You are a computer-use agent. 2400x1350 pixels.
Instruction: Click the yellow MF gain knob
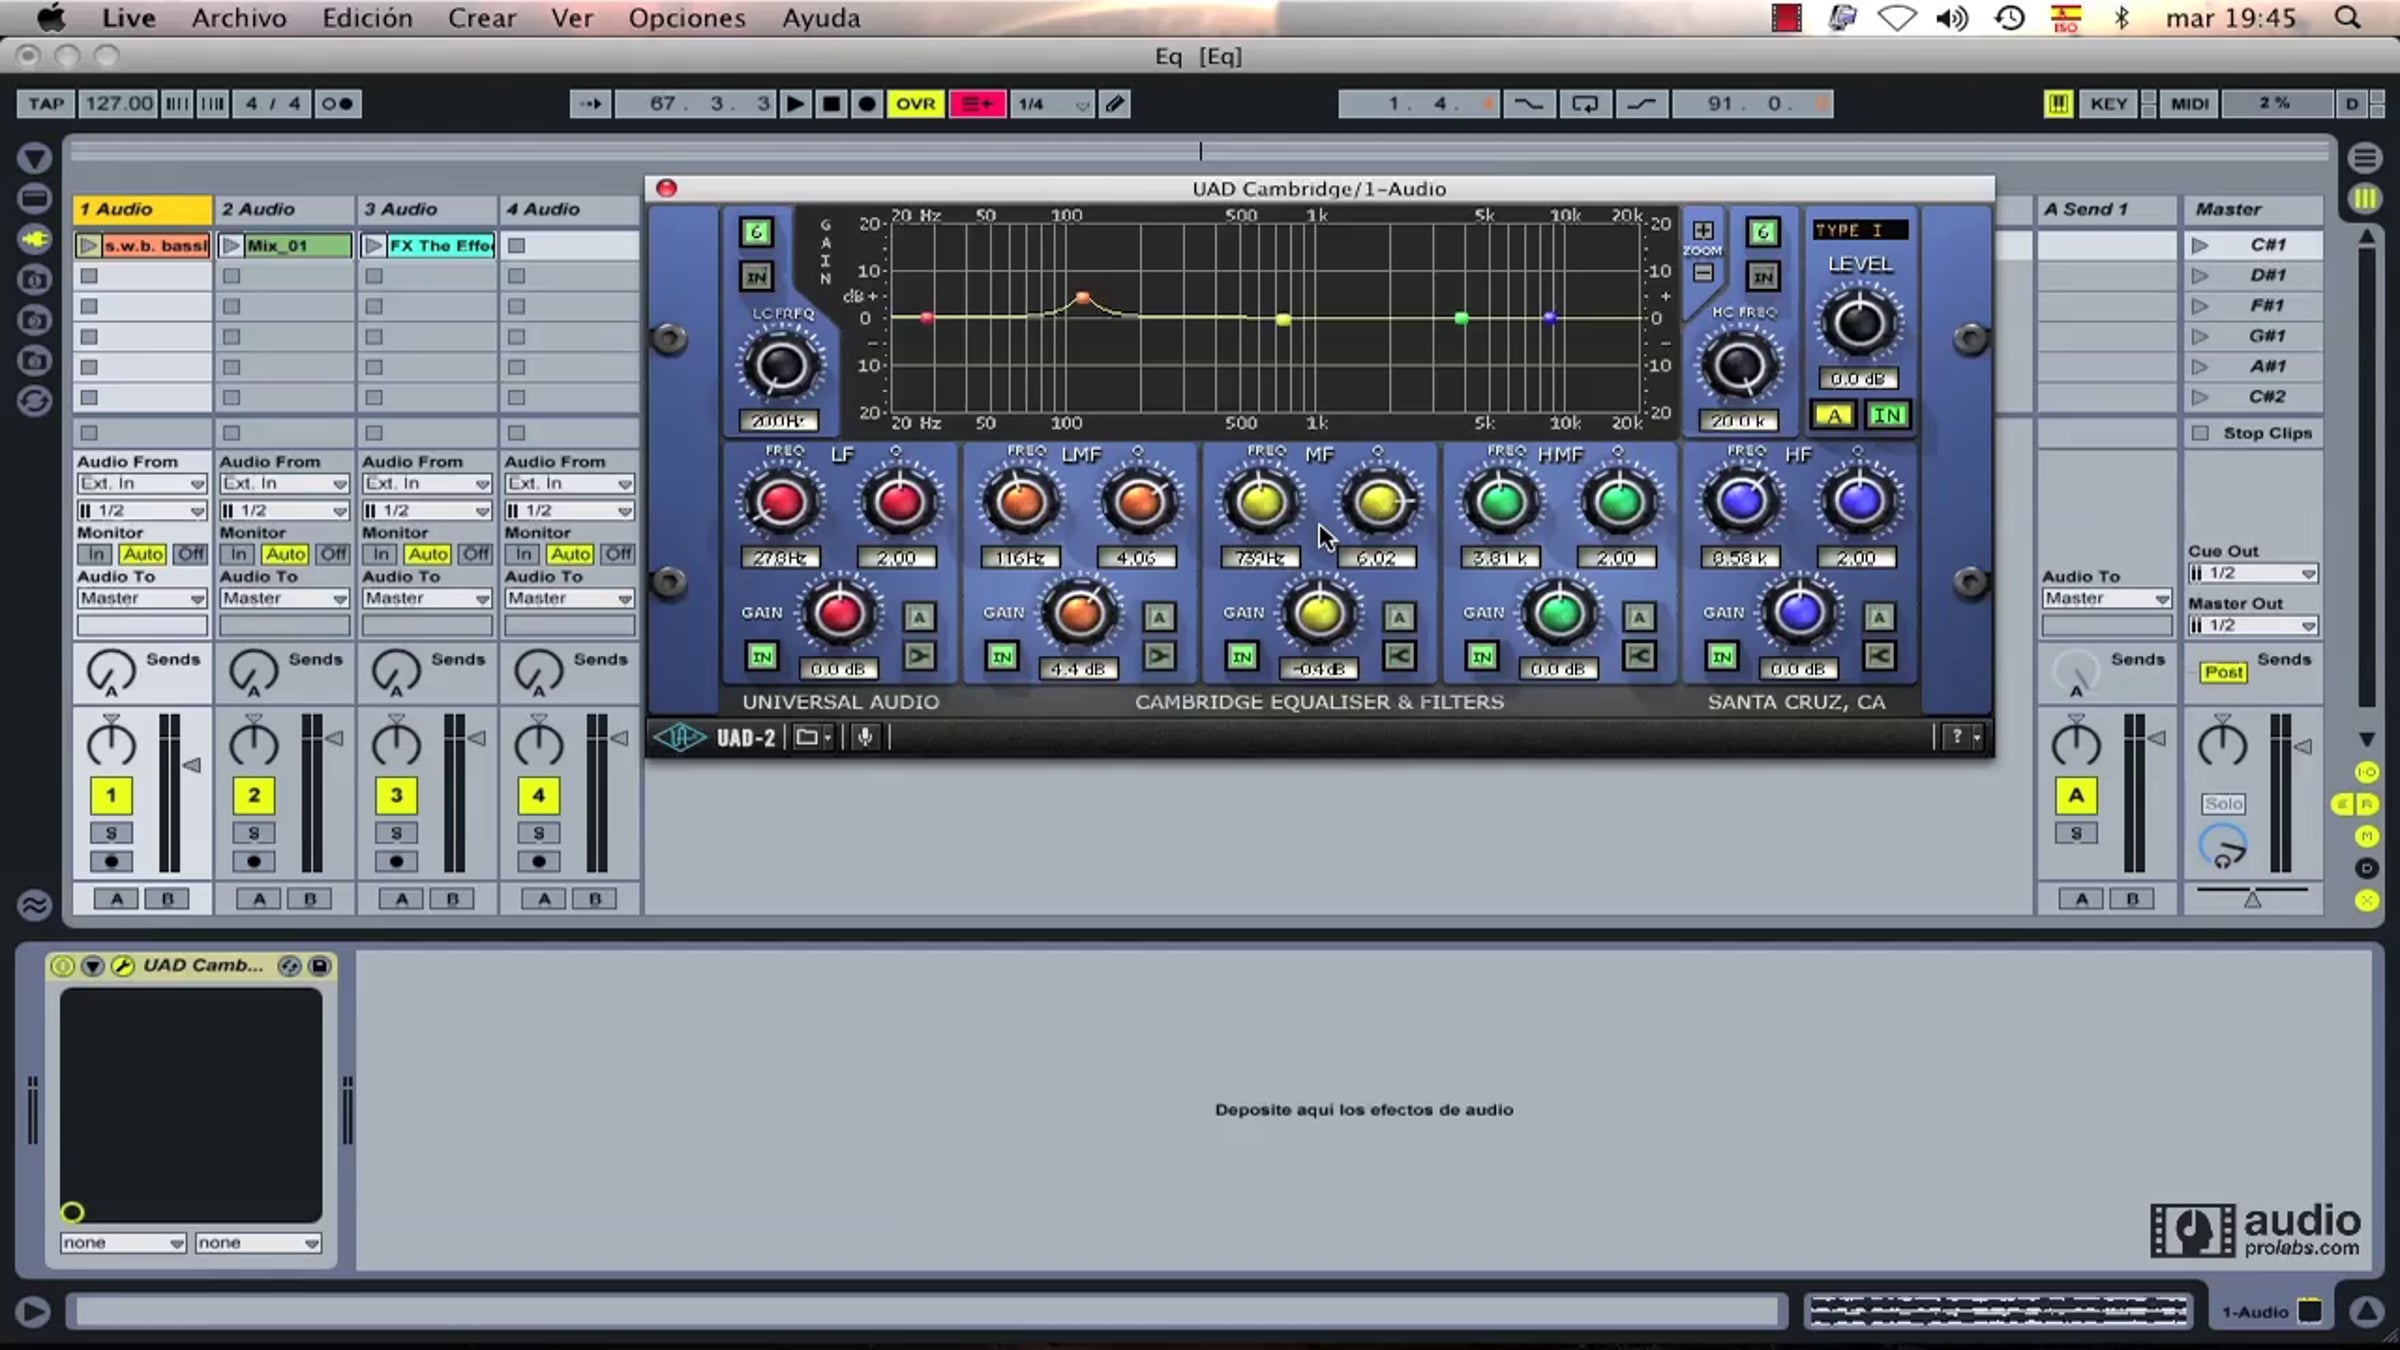pos(1318,614)
